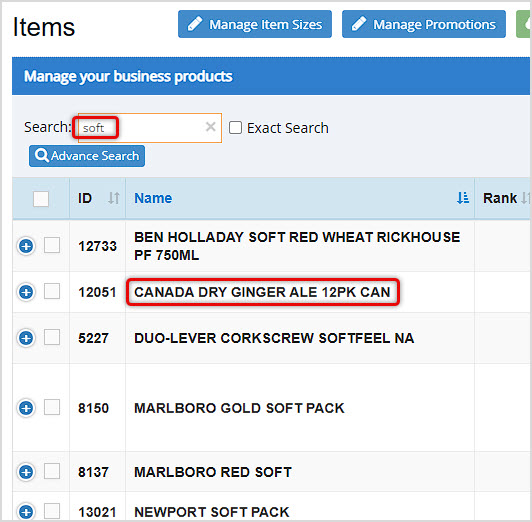Expand row 5227 with the plus icon
This screenshot has height=522, width=532.
pos(26,338)
